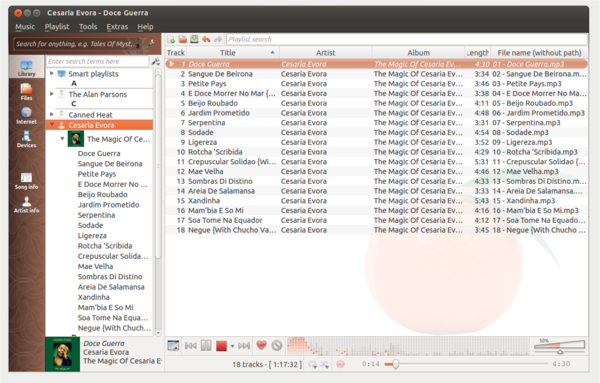The image size is (600, 383).
Task: Open the Devices sidebar tab
Action: pos(26,139)
